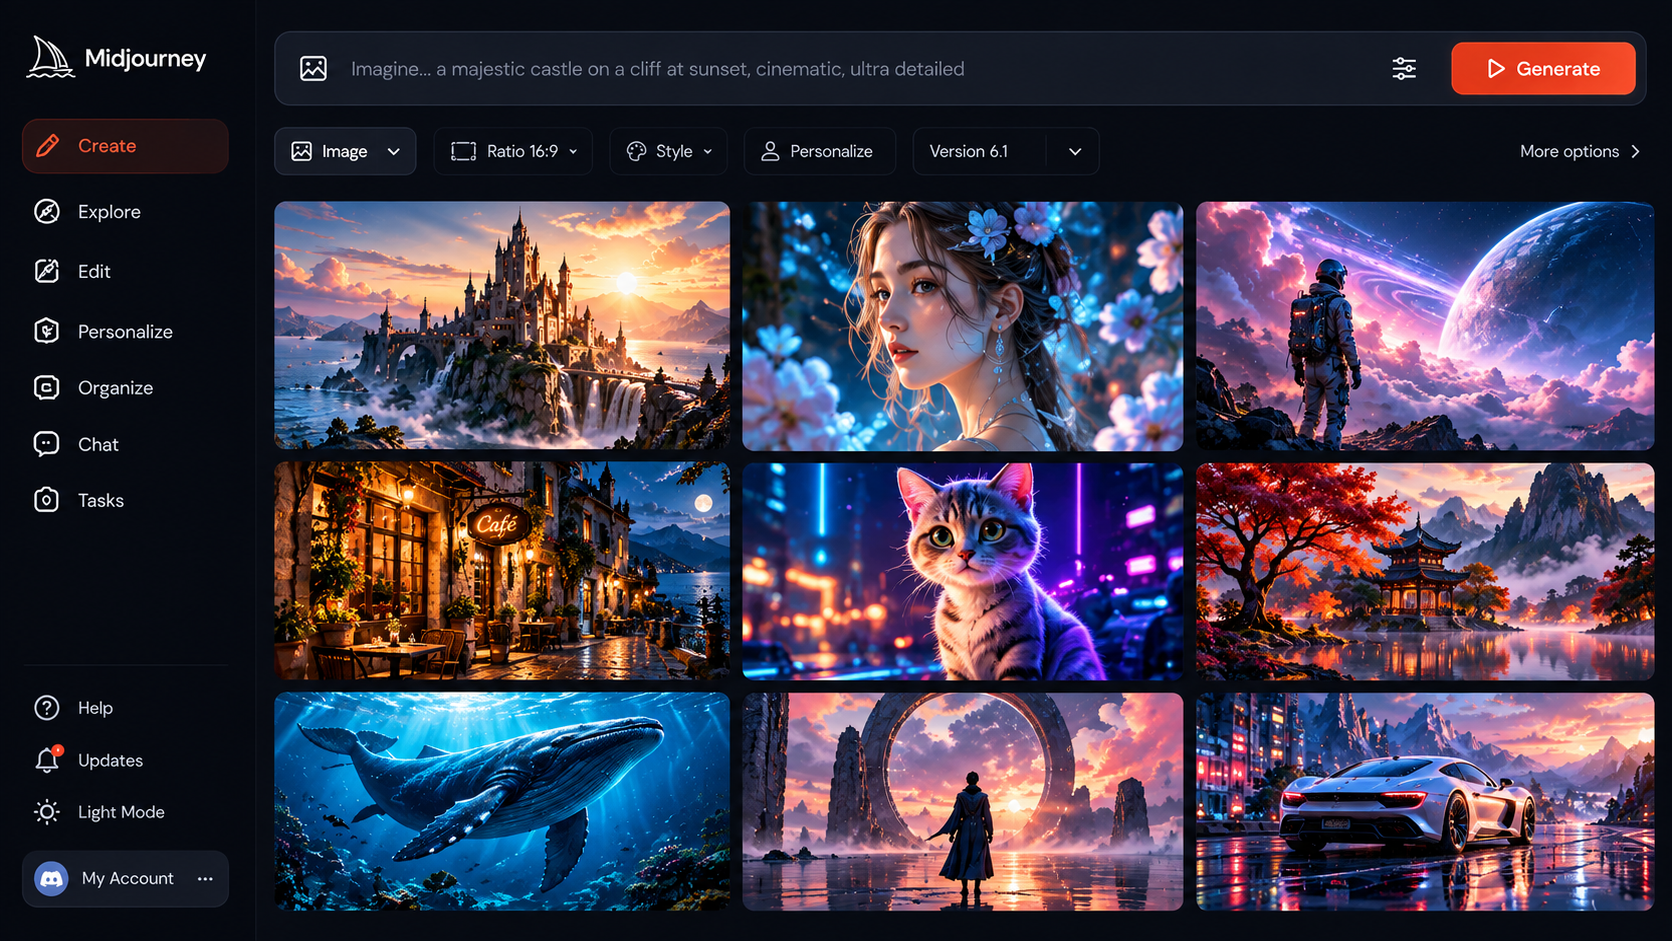
Task: Click the Version 6.1 text
Action: point(968,151)
